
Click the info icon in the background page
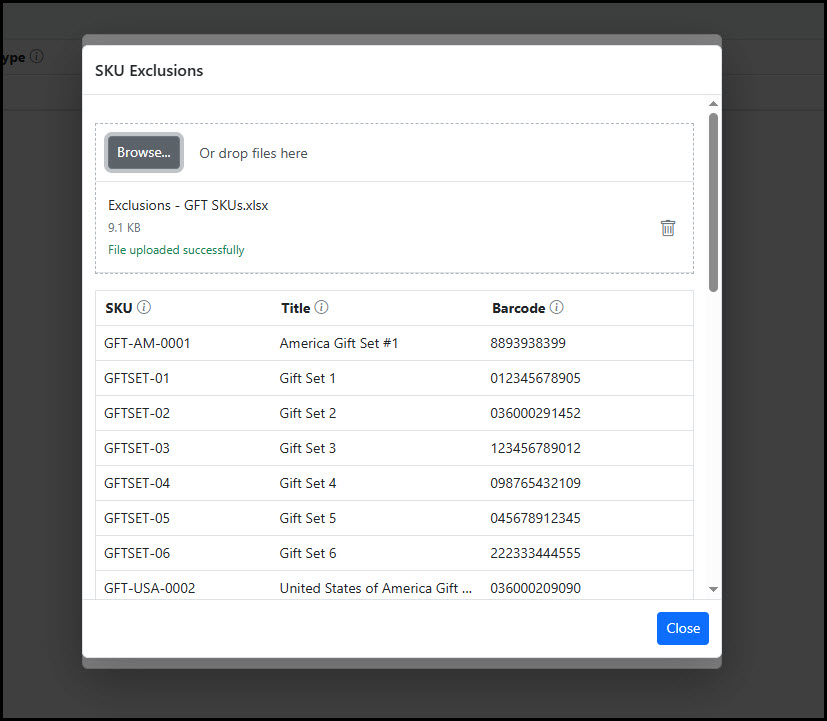(37, 57)
